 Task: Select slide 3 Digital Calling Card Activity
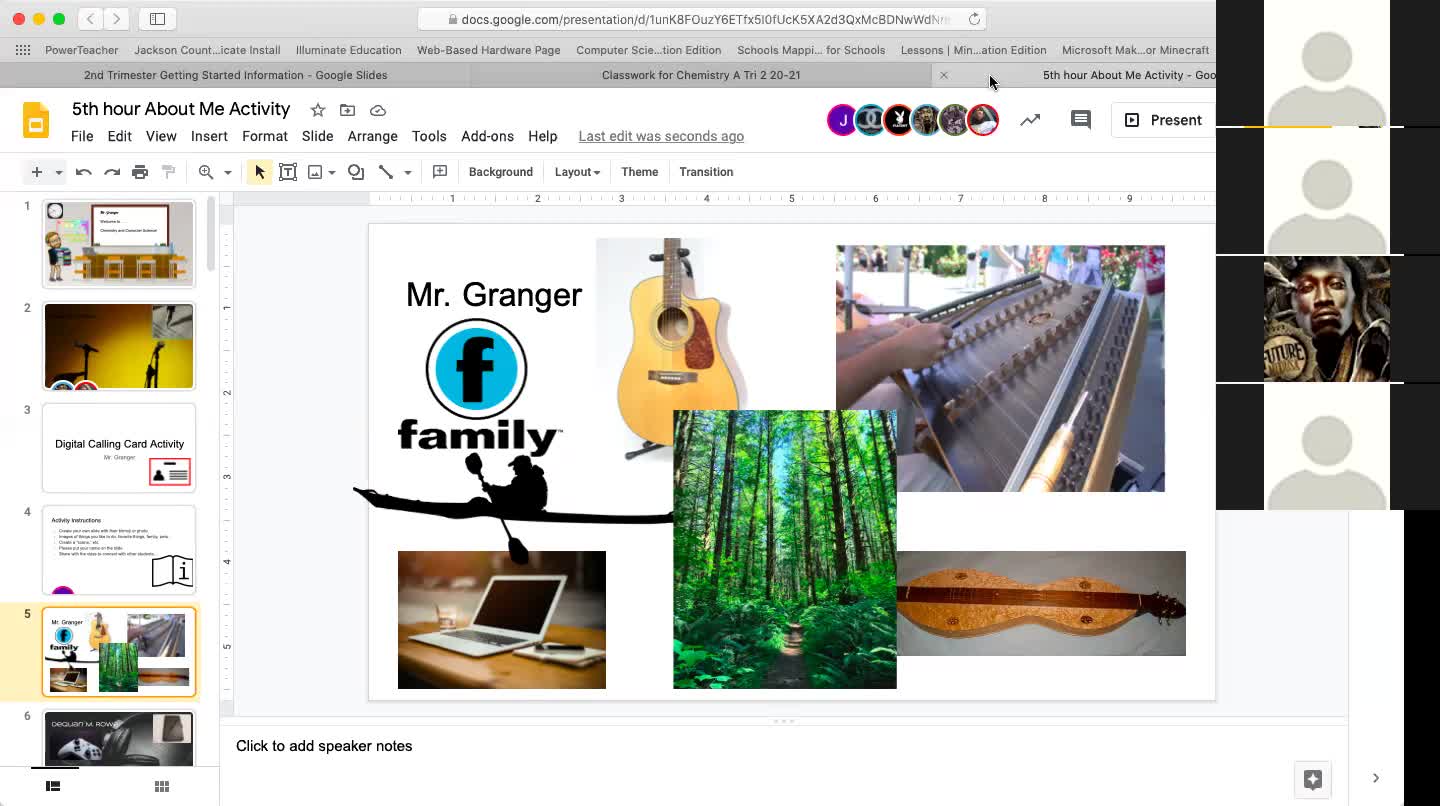pos(119,448)
